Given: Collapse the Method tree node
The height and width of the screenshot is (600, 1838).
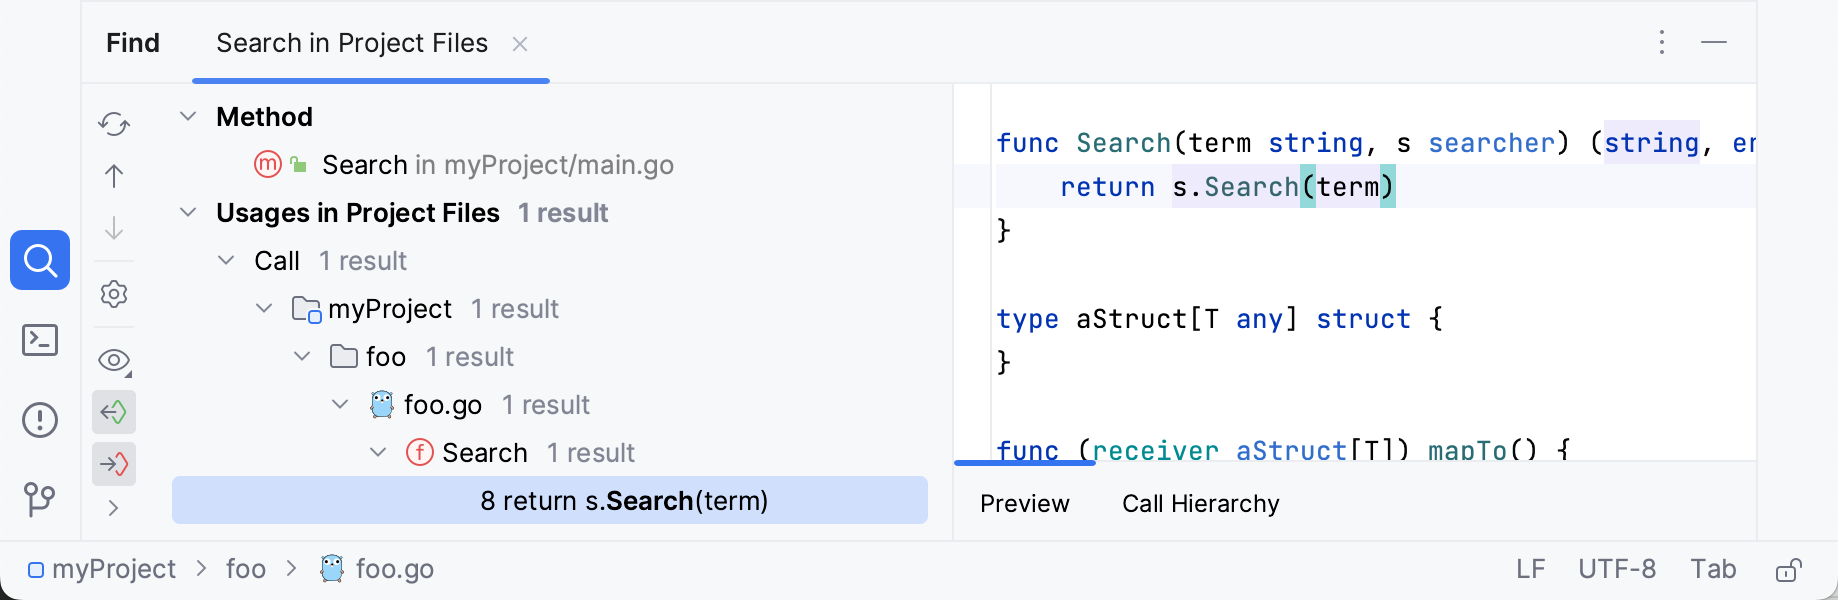Looking at the screenshot, I should pos(188,116).
